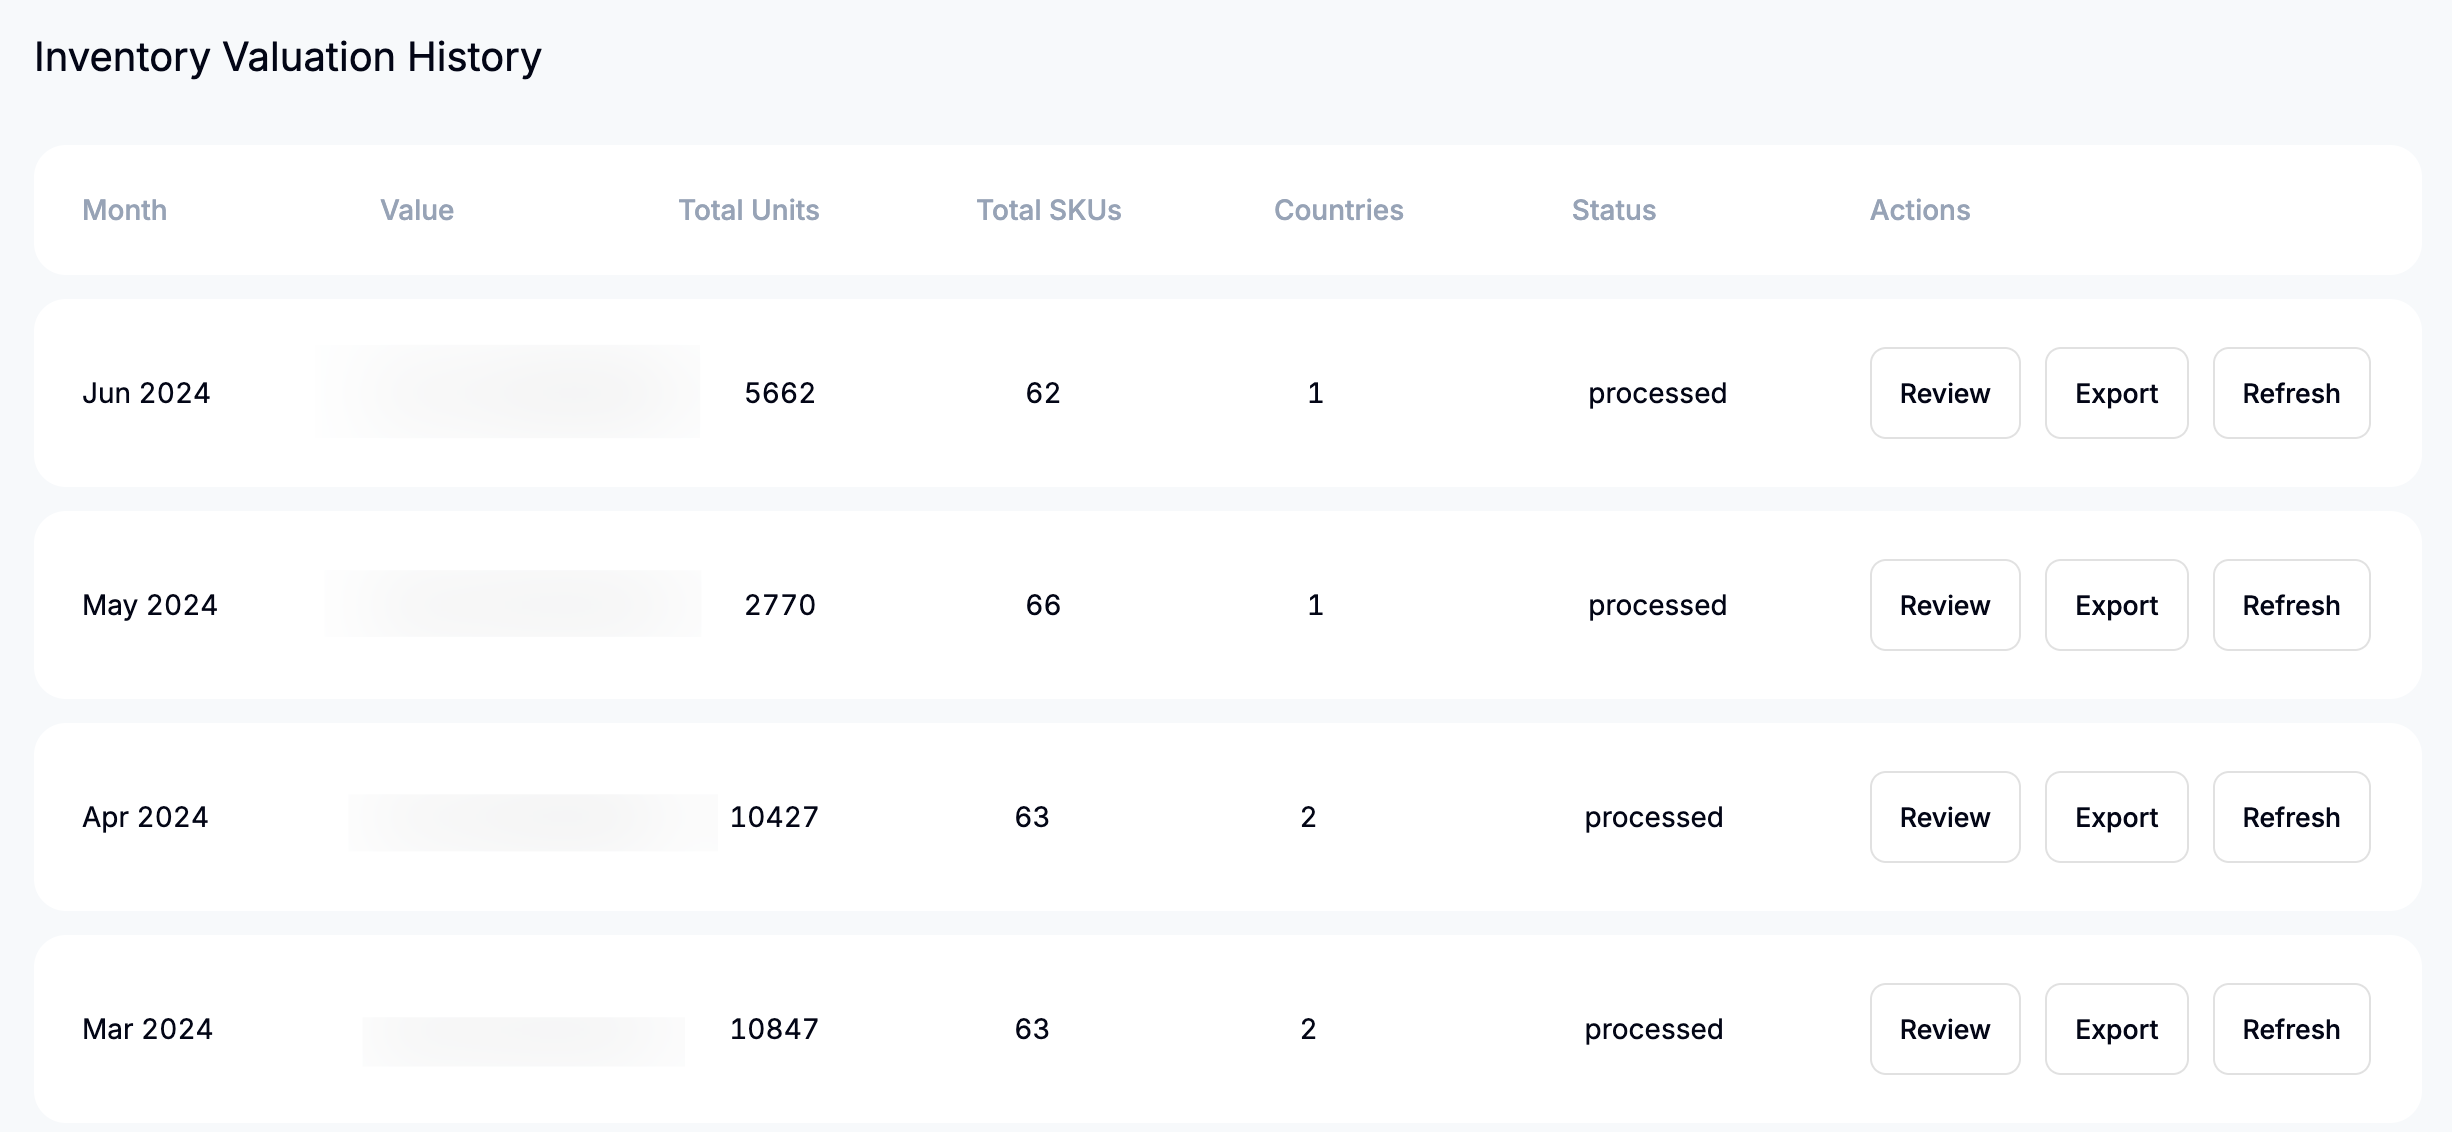Select the Total Units column header
Screen dimensions: 2452x1132
749,210
